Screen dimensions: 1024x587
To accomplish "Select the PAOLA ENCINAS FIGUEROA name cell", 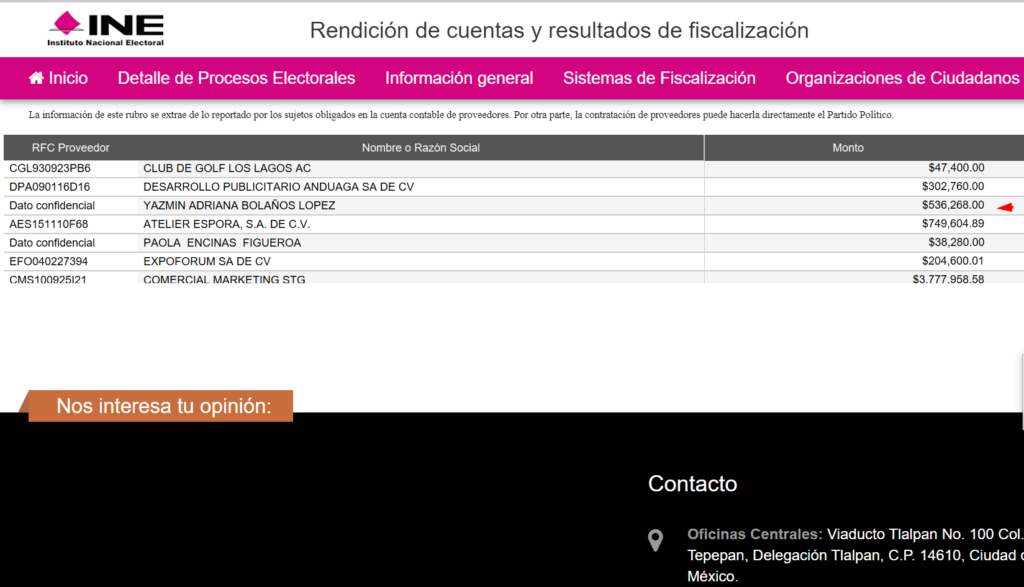I will click(x=222, y=243).
